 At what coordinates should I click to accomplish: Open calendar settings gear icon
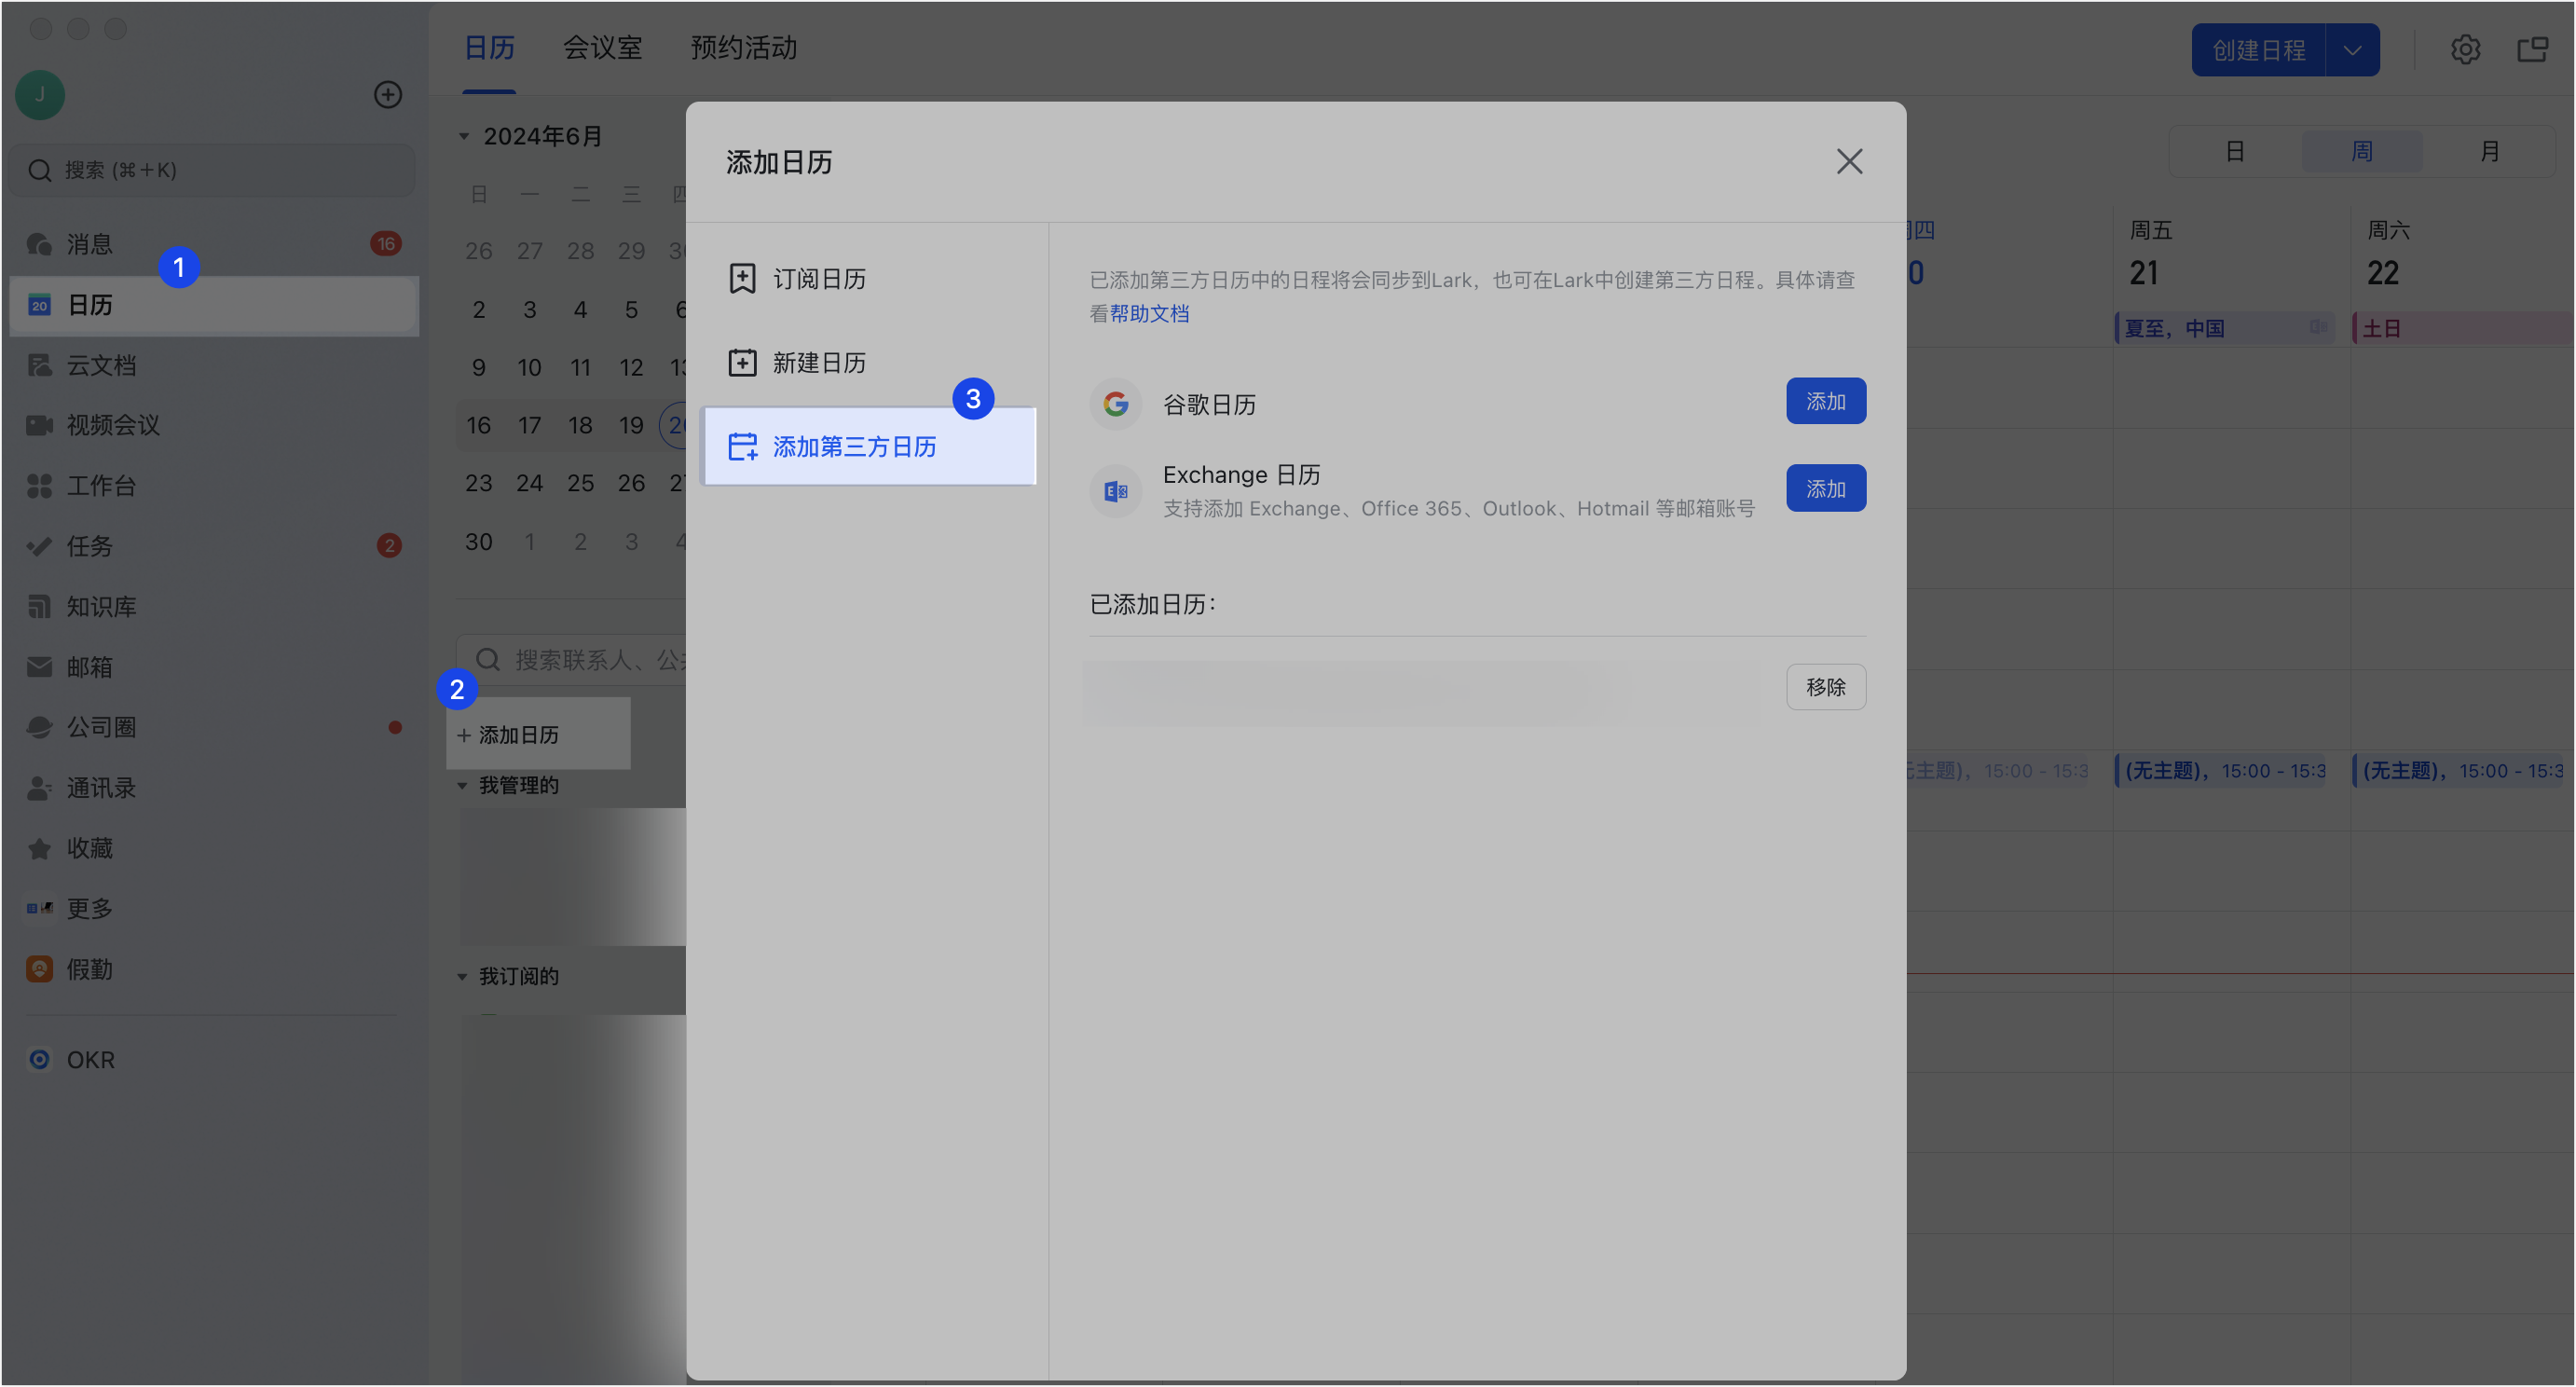click(x=2465, y=49)
